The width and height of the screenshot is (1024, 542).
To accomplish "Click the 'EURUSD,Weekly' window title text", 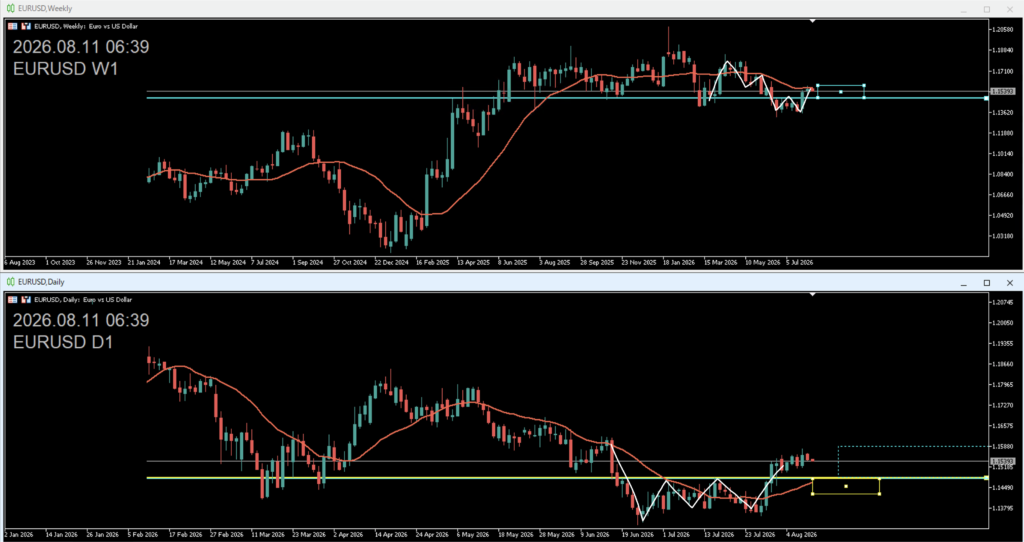I will point(45,8).
